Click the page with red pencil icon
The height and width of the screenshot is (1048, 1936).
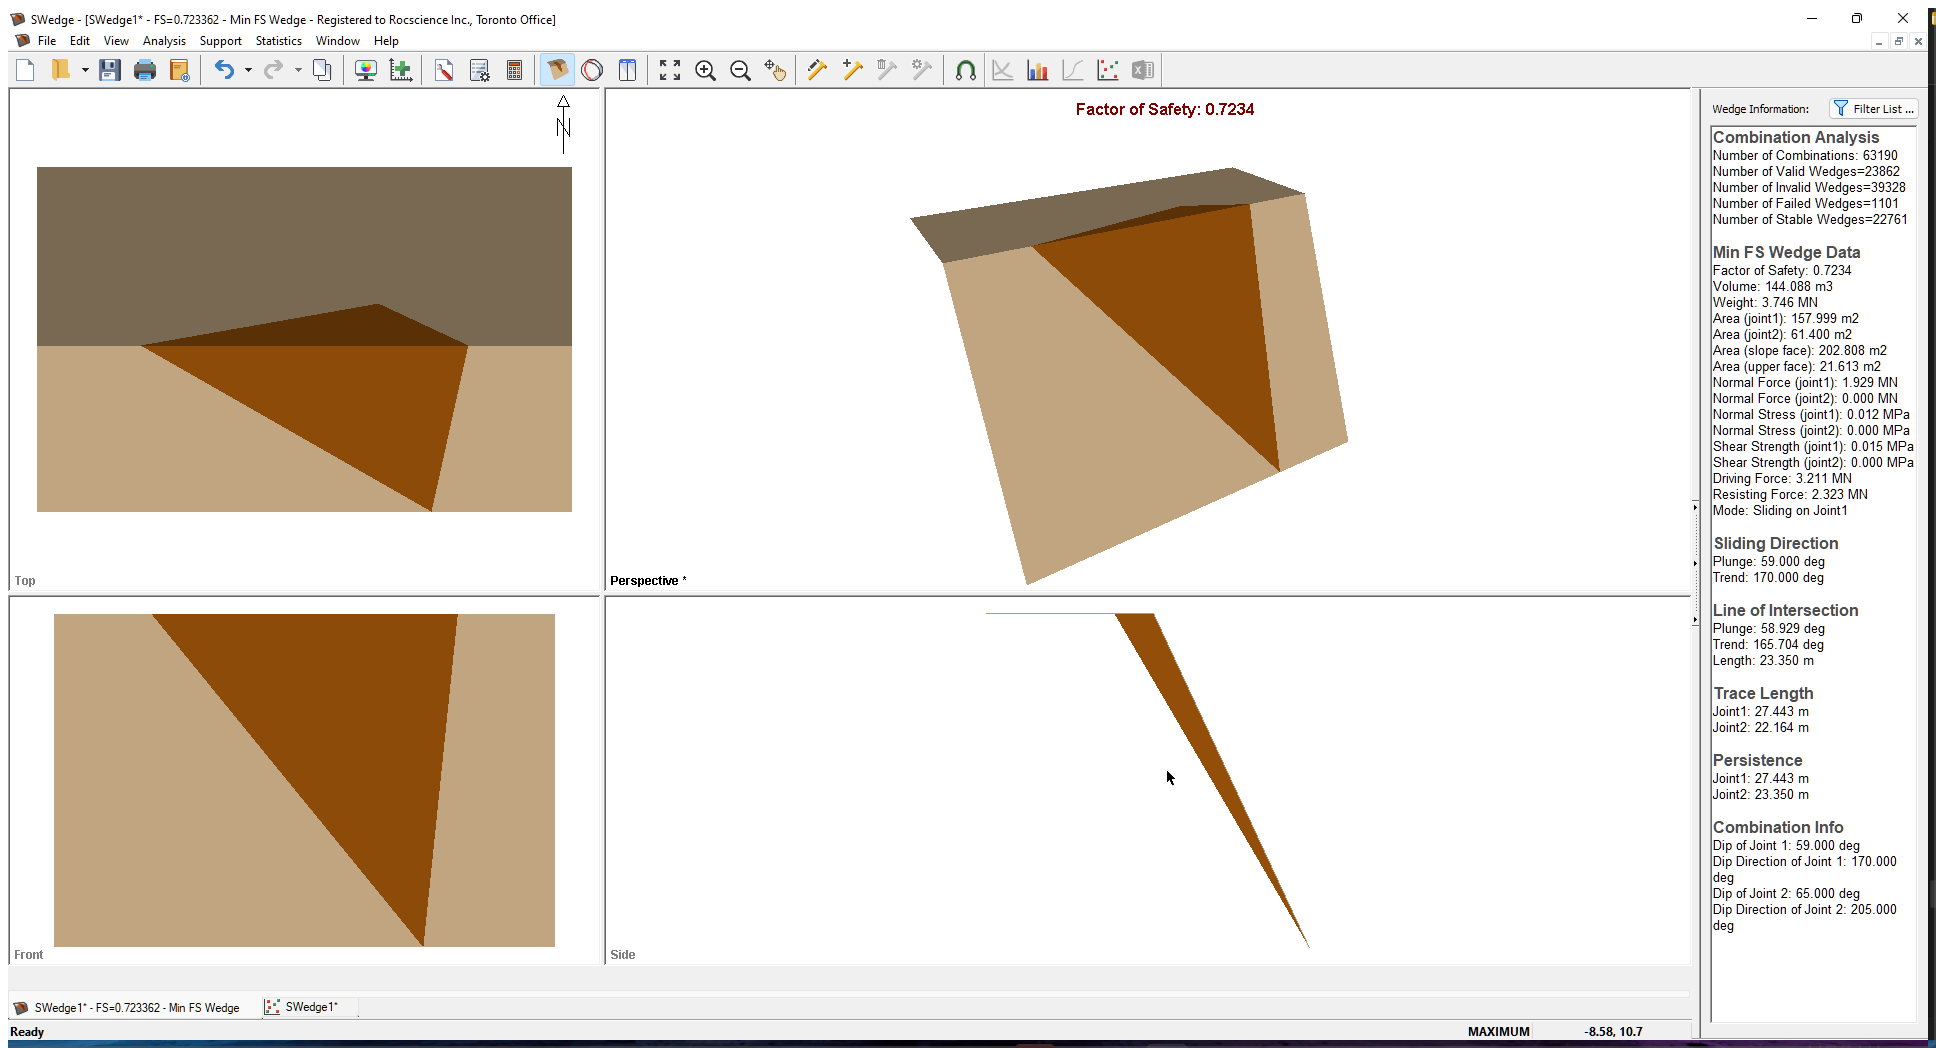(444, 70)
